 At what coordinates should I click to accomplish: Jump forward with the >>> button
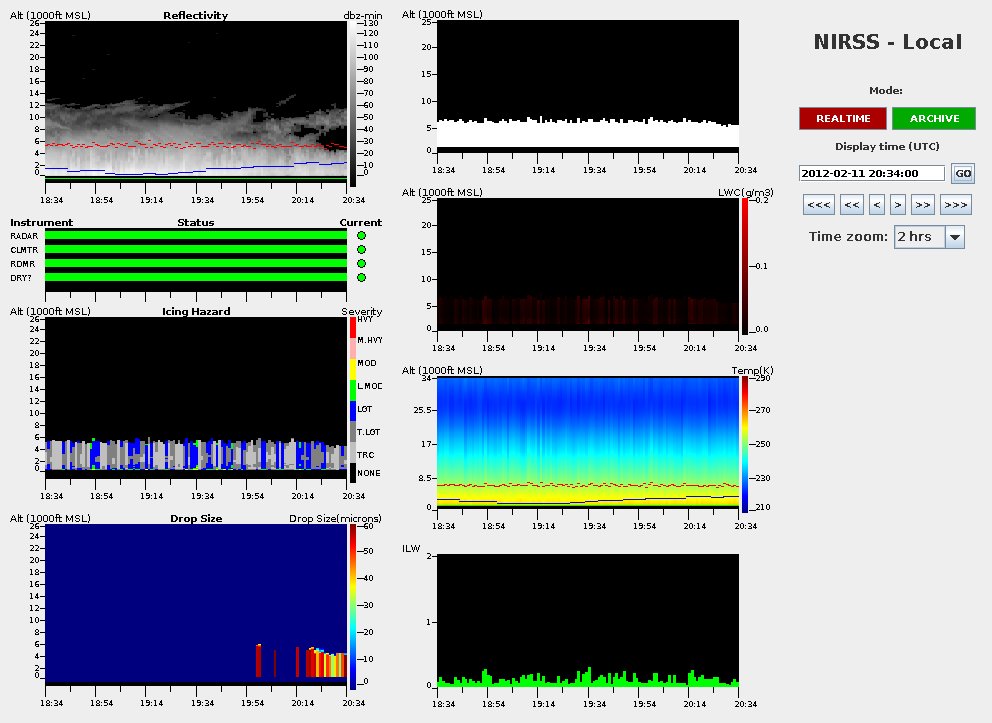955,205
